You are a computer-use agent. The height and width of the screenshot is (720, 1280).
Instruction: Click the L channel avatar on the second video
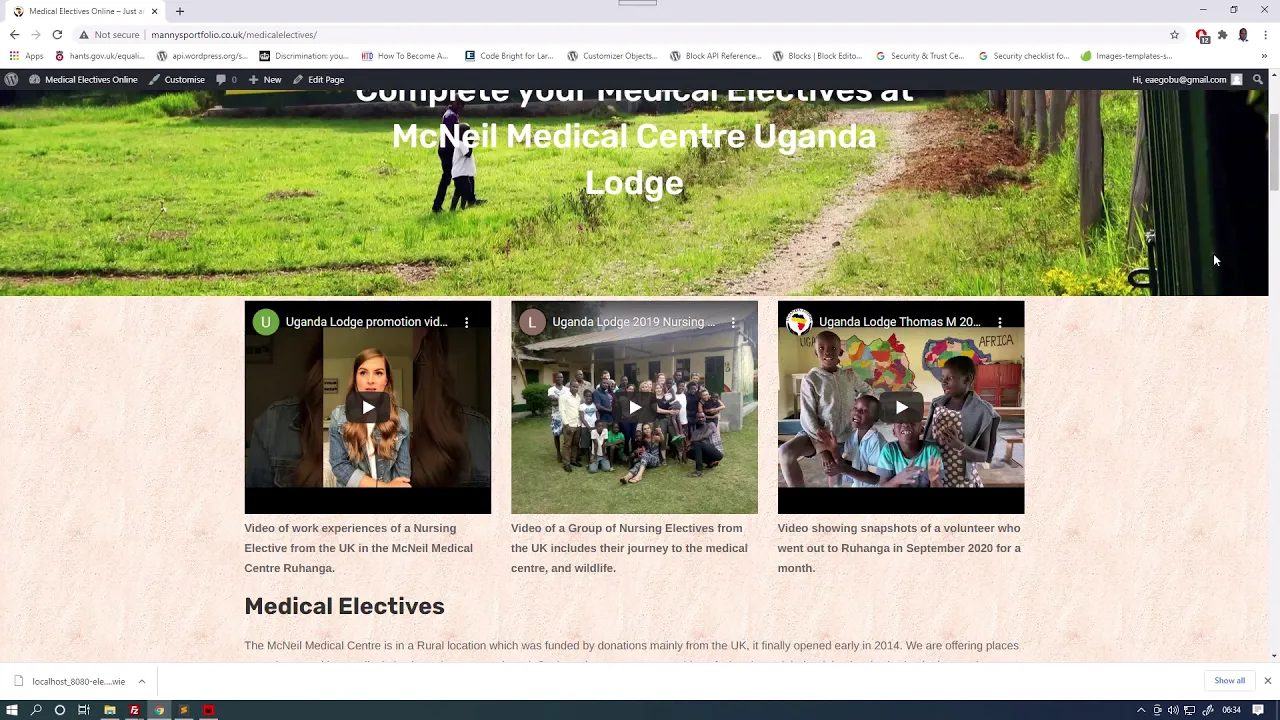point(532,322)
